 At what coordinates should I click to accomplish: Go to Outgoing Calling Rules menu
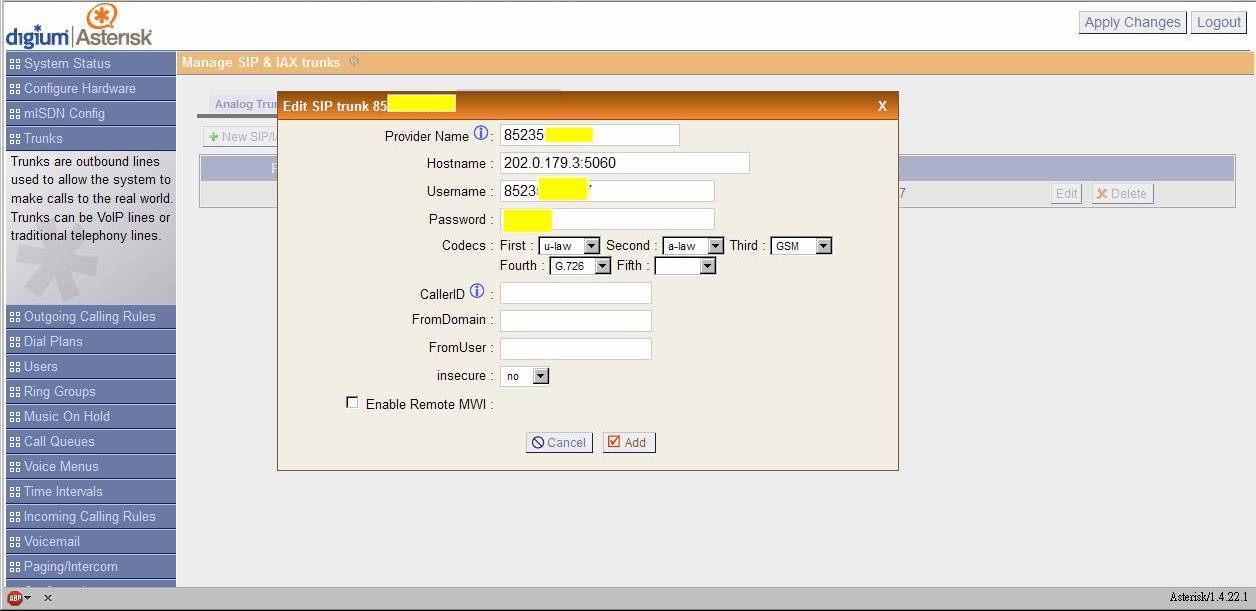click(89, 316)
